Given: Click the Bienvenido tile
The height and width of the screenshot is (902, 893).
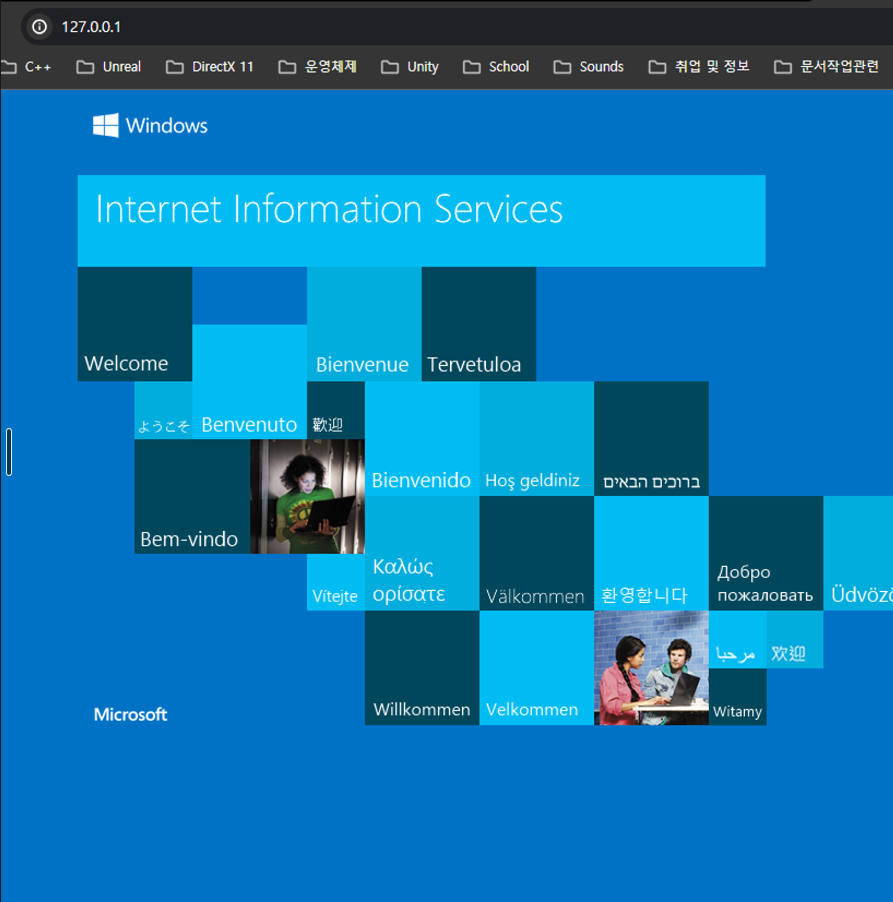Looking at the screenshot, I should click(422, 438).
